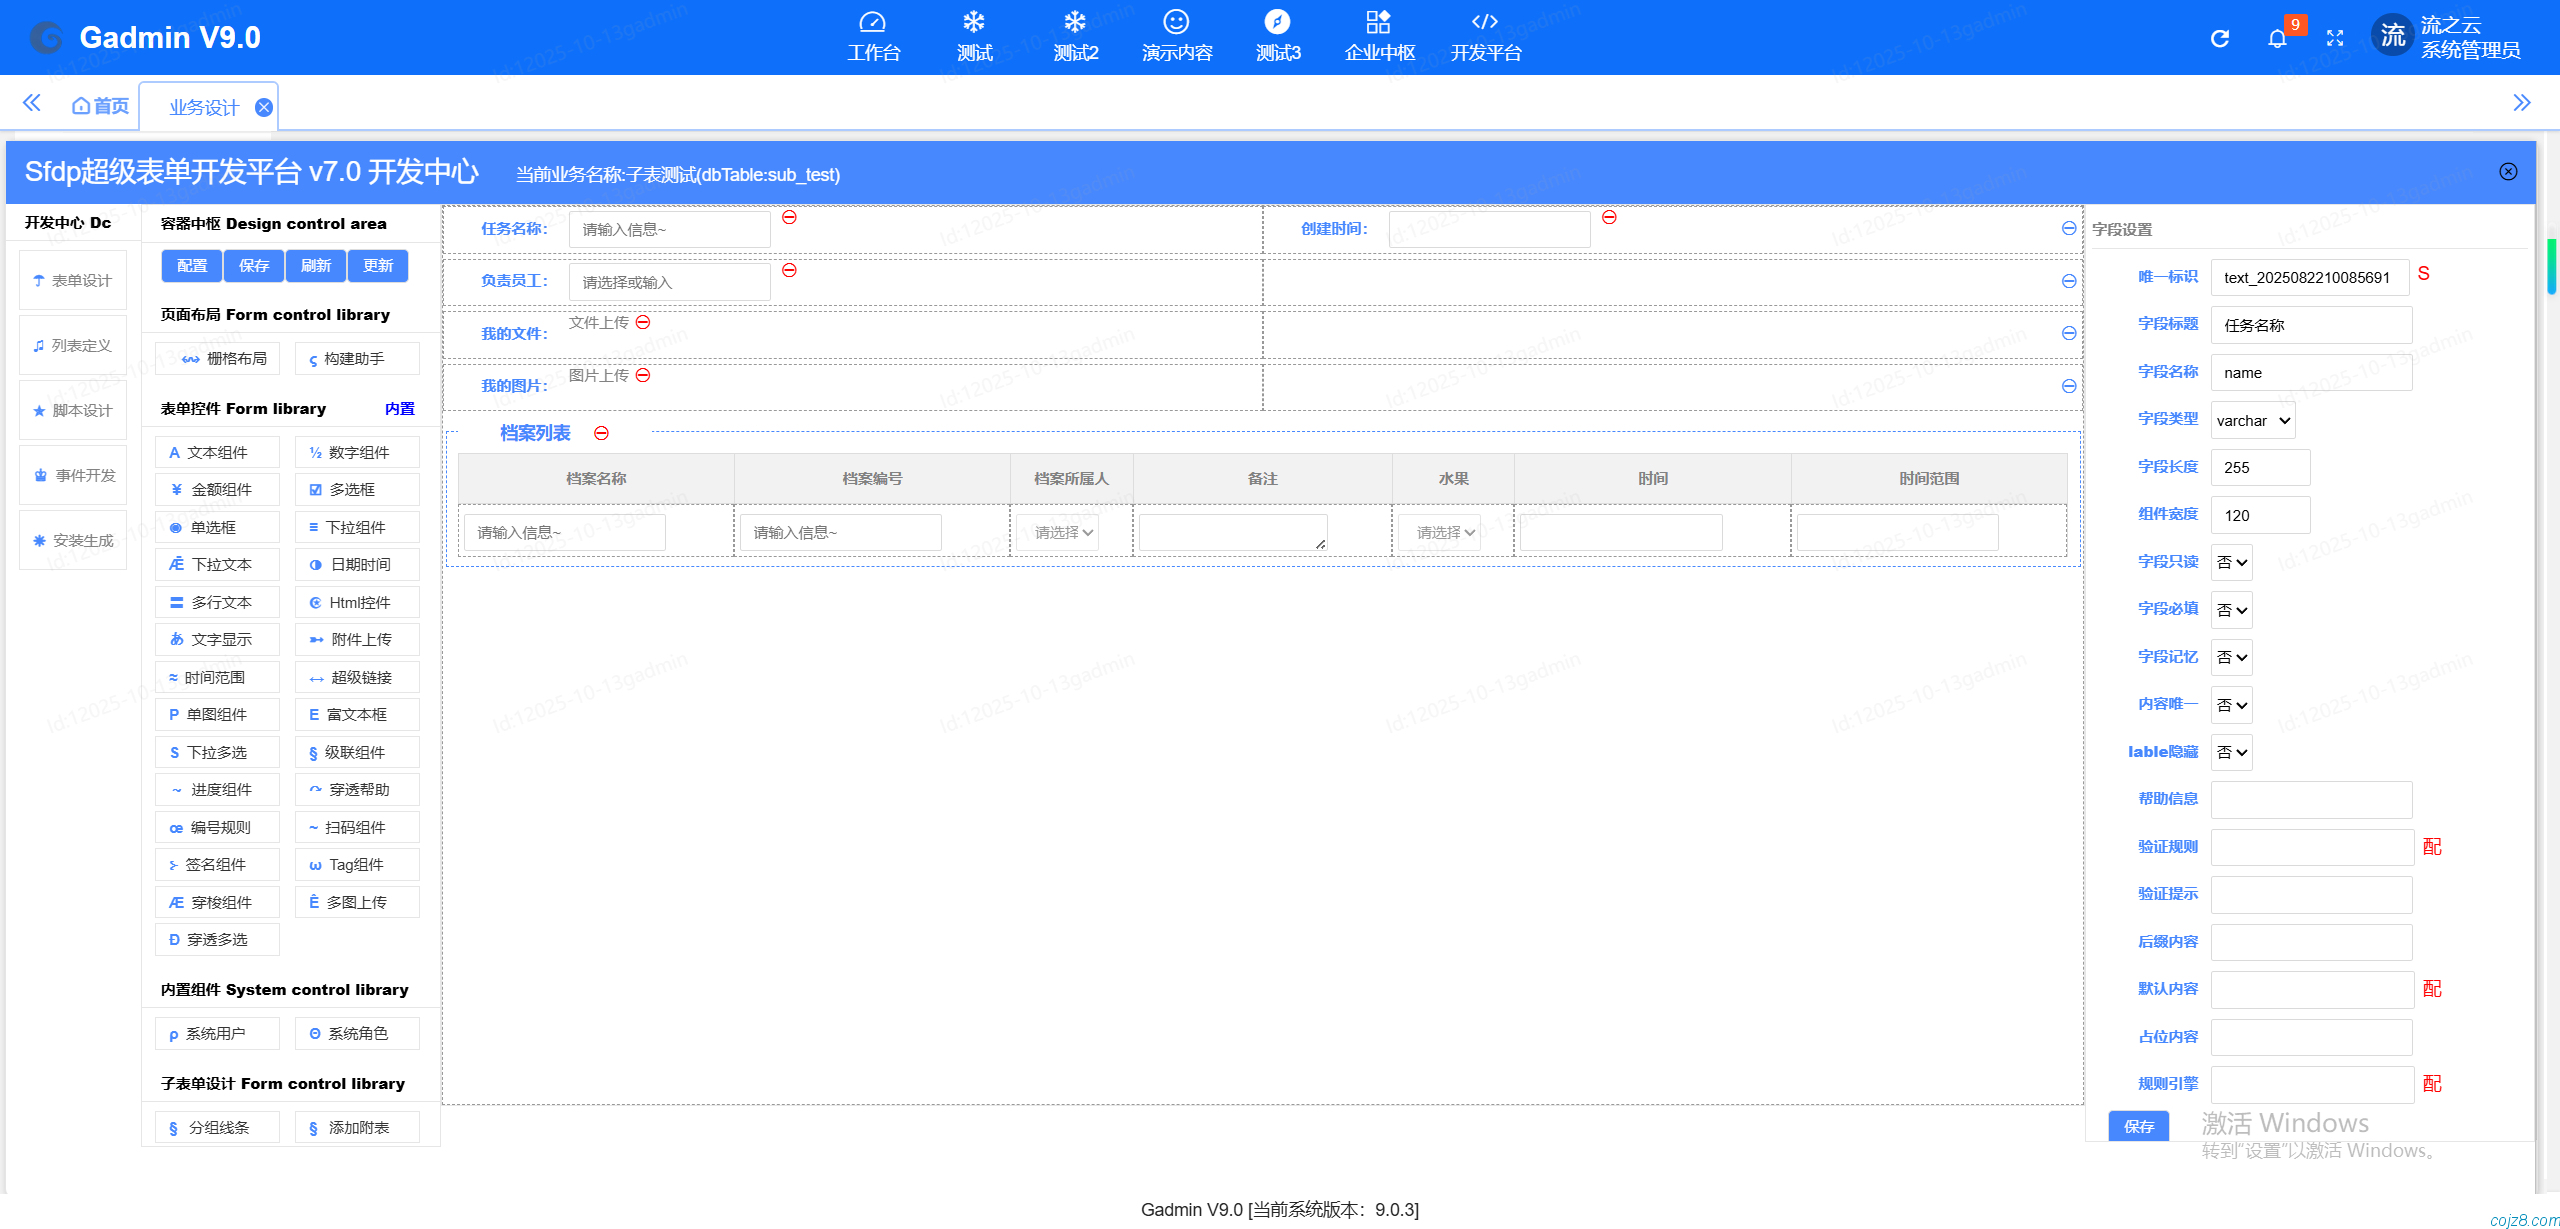The height and width of the screenshot is (1229, 2560).
Task: Delete the 档案列表 sub-table via red minus
Action: (601, 433)
